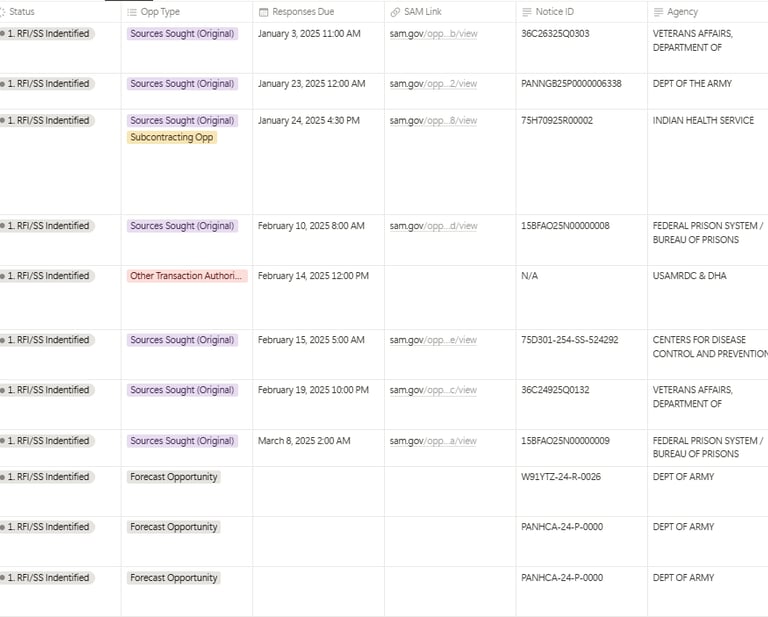This screenshot has width=768, height=617.
Task: Click the Responses Due calendar icon
Action: 263,12
